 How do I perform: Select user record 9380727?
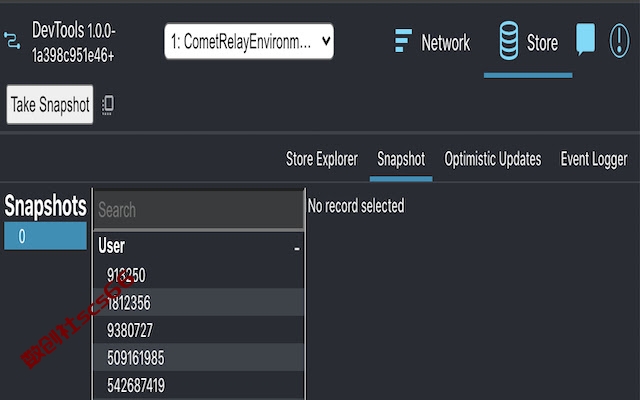tap(199, 330)
